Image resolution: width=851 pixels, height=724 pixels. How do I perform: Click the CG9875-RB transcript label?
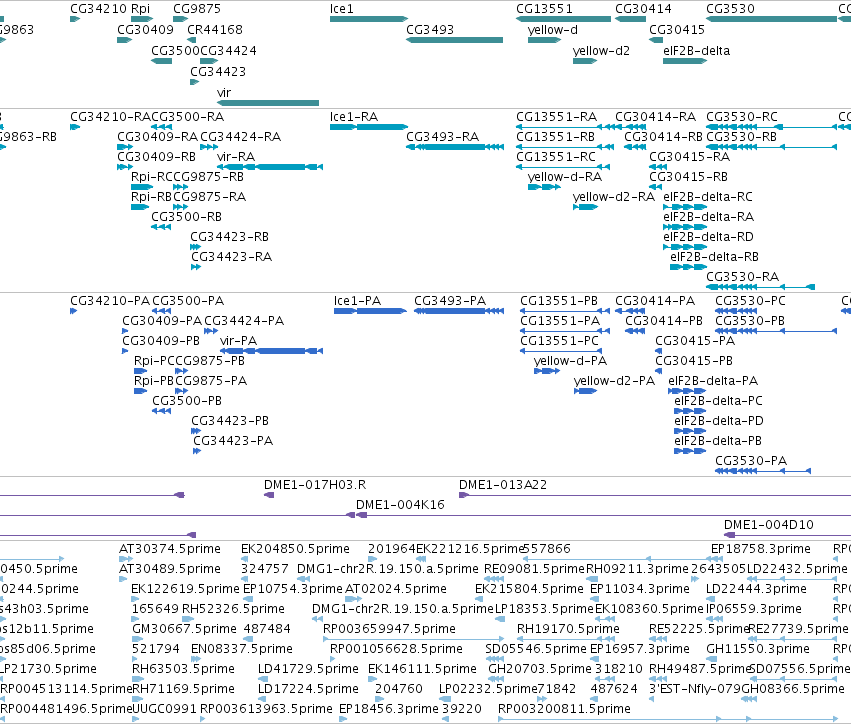point(208,177)
